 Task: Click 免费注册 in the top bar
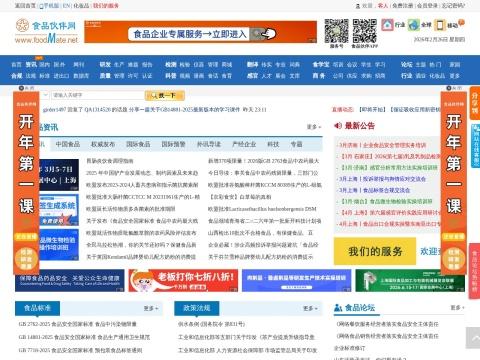tap(402, 6)
